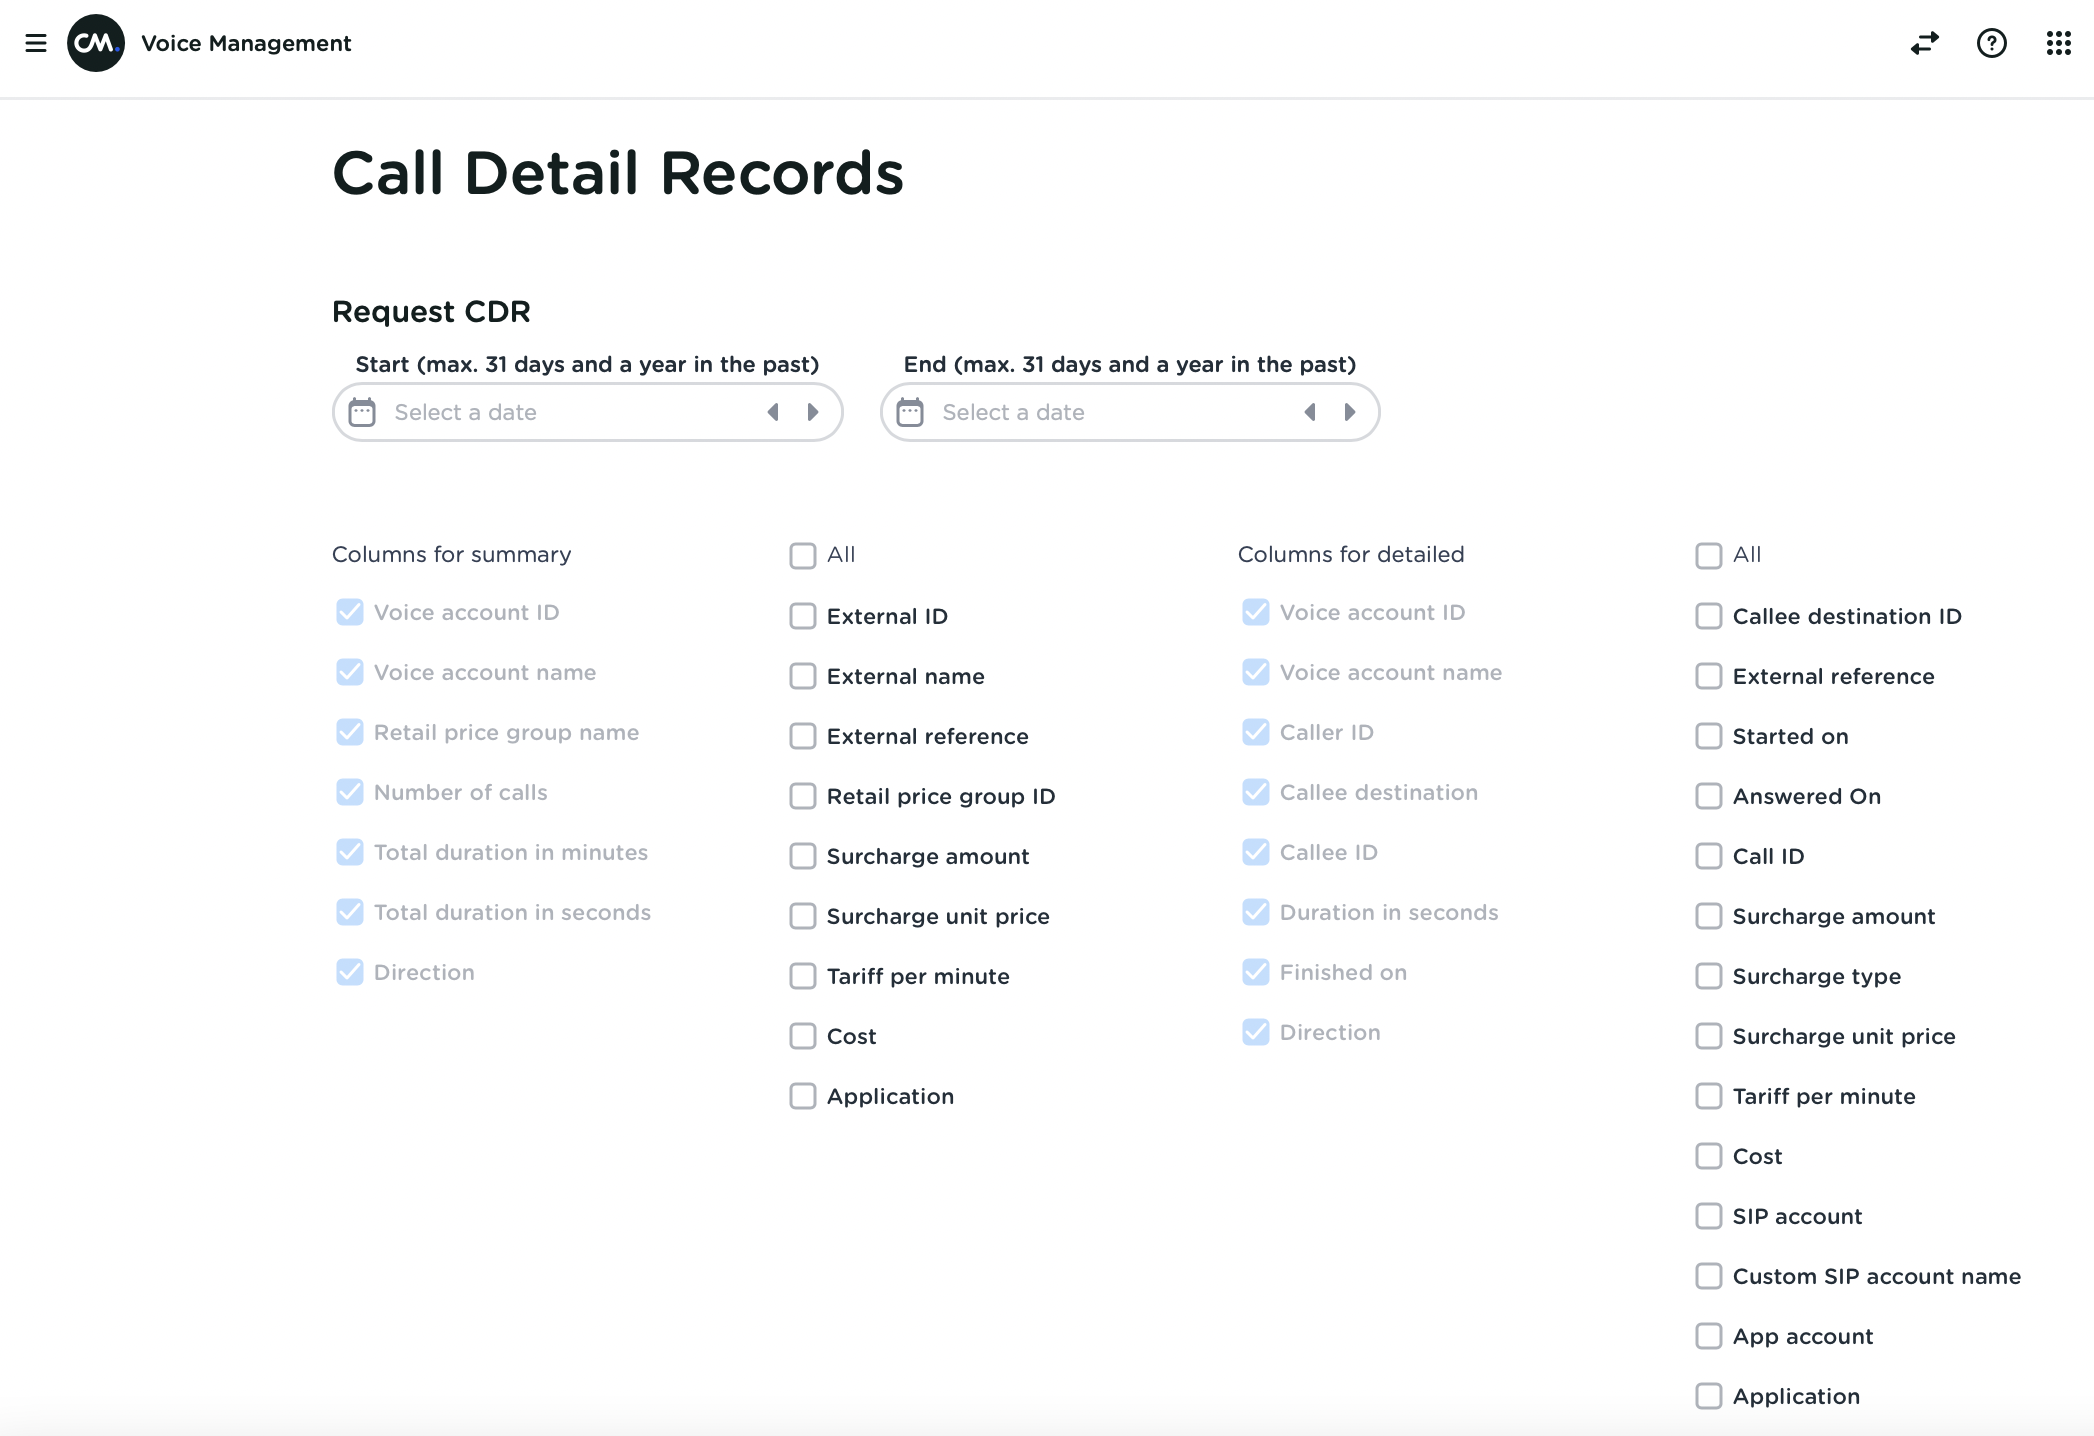The image size is (2094, 1436).
Task: Click next-day arrow in Start date field
Action: click(x=813, y=412)
